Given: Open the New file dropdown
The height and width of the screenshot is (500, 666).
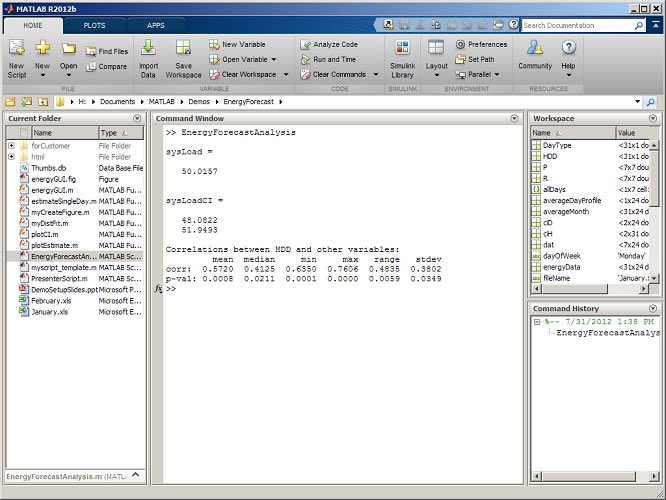Looking at the screenshot, I should click(42, 75).
